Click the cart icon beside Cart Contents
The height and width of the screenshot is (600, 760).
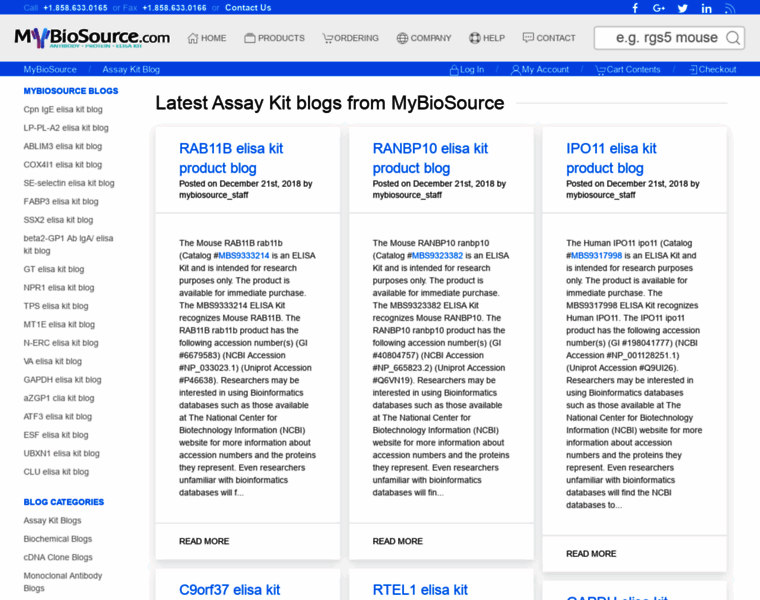click(x=600, y=70)
